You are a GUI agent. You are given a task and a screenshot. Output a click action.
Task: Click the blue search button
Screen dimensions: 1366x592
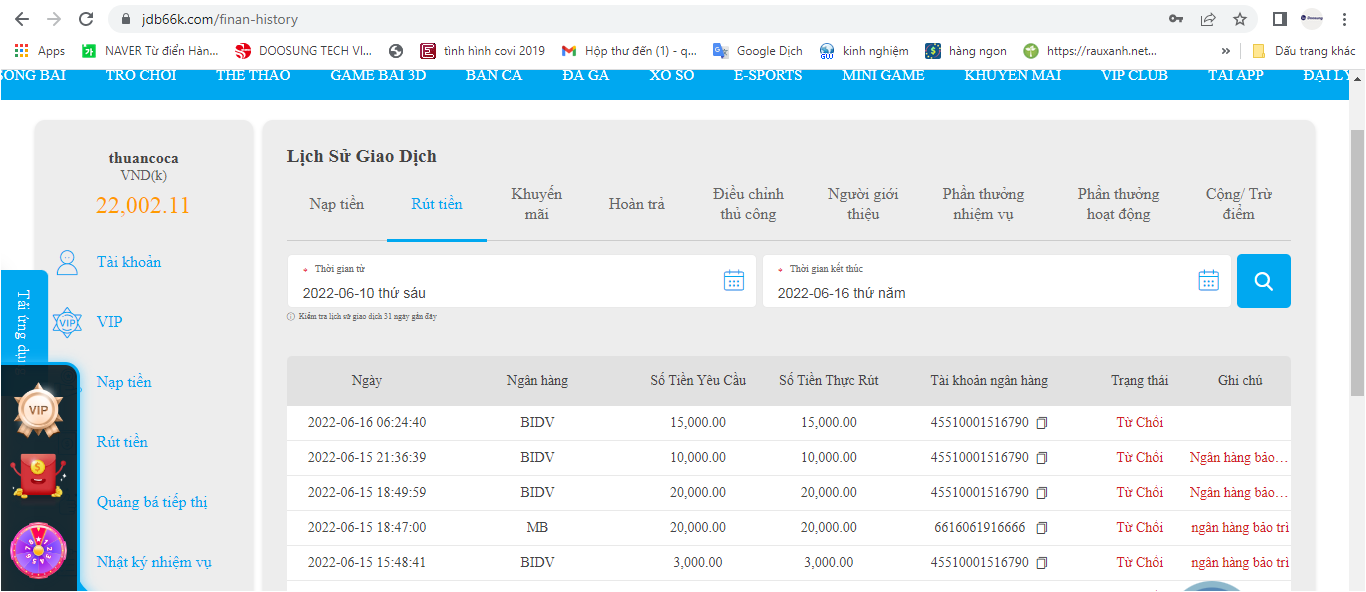pos(1264,281)
